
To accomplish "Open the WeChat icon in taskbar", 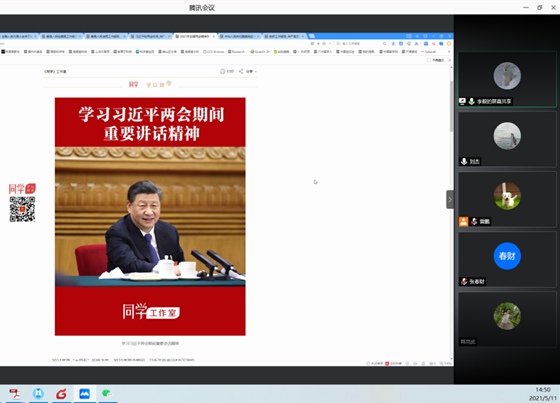I will (x=107, y=394).
